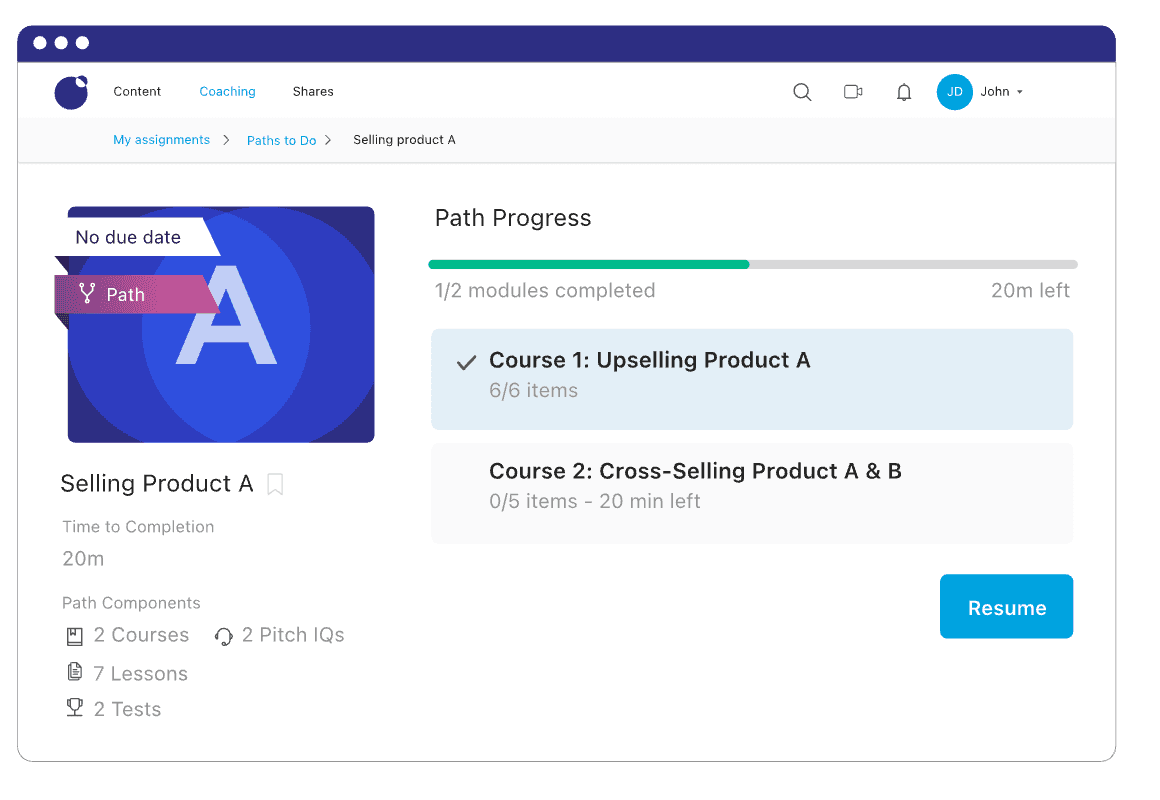Open the John account dropdown
Image resolution: width=1160 pixels, height=800 pixels.
tap(984, 91)
